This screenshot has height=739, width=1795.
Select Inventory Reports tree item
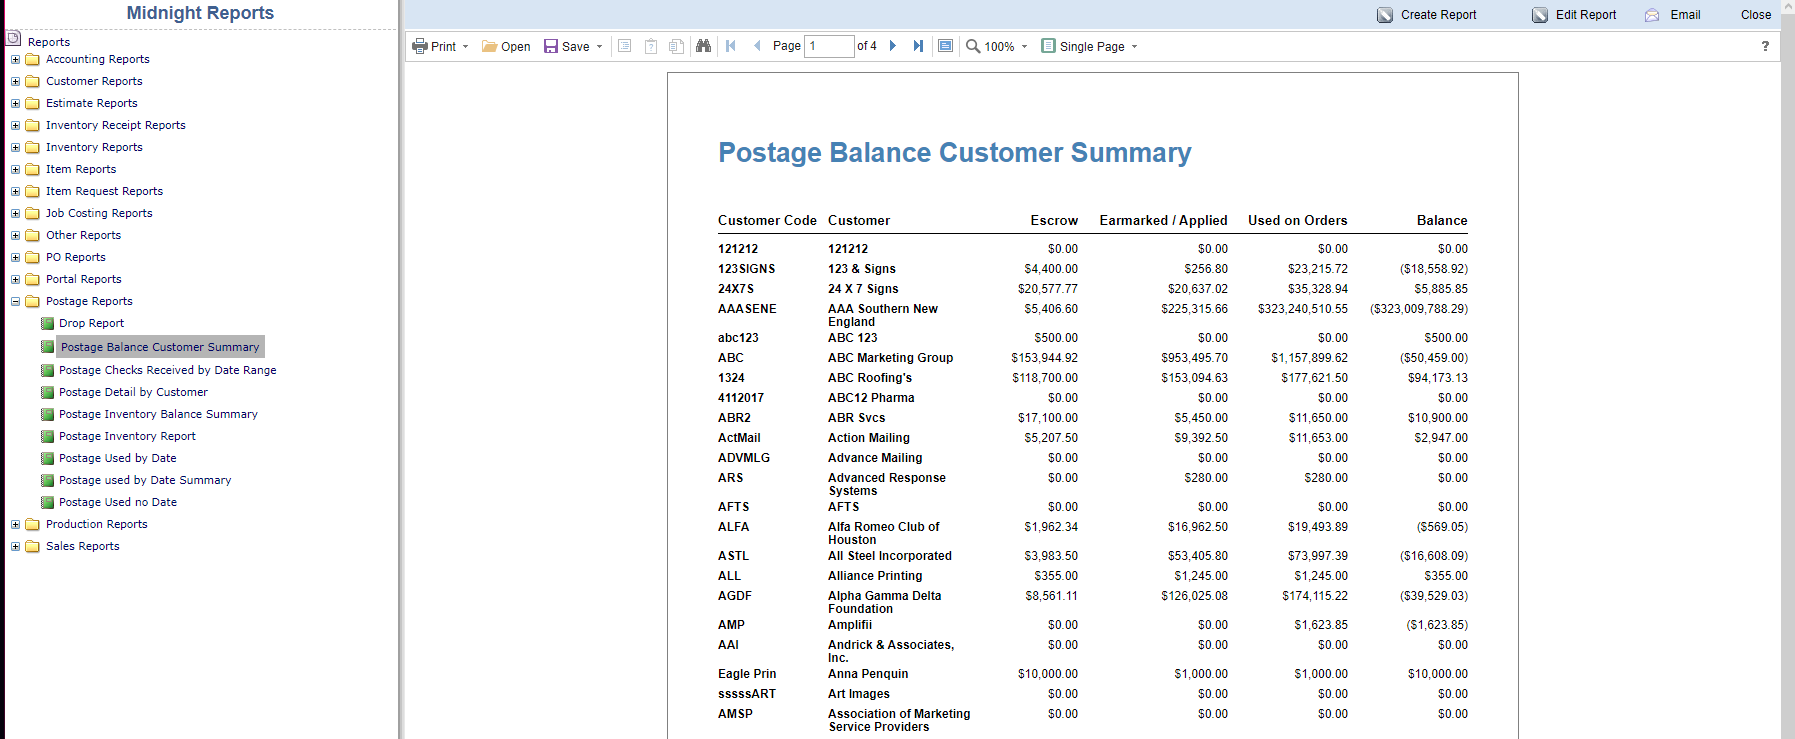pos(94,147)
